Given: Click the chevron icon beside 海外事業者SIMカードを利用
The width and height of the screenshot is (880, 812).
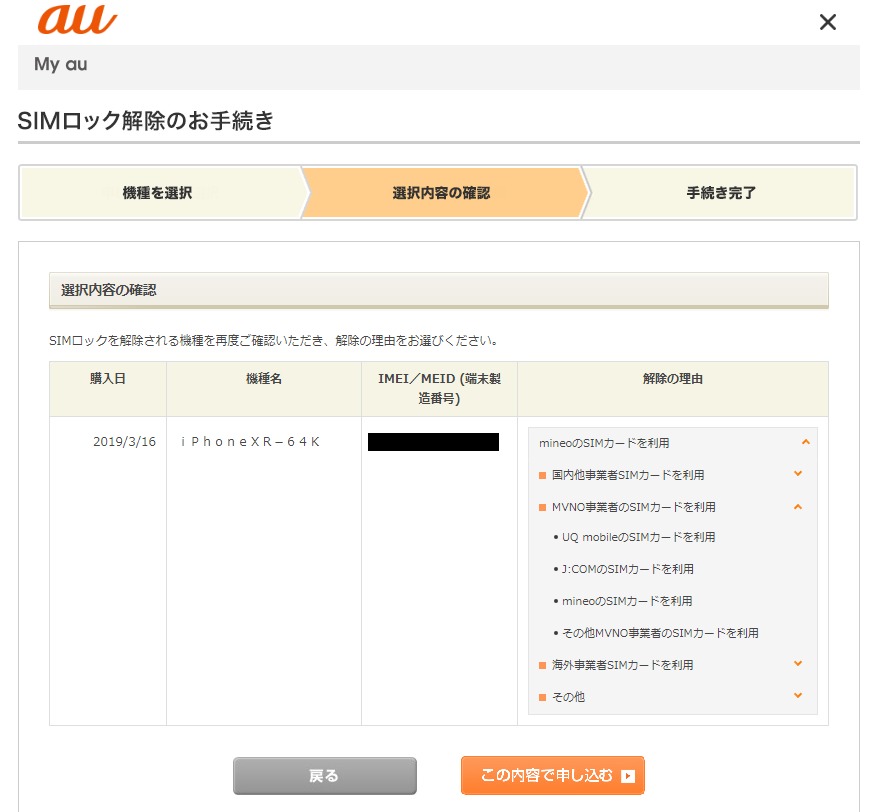Looking at the screenshot, I should [797, 664].
